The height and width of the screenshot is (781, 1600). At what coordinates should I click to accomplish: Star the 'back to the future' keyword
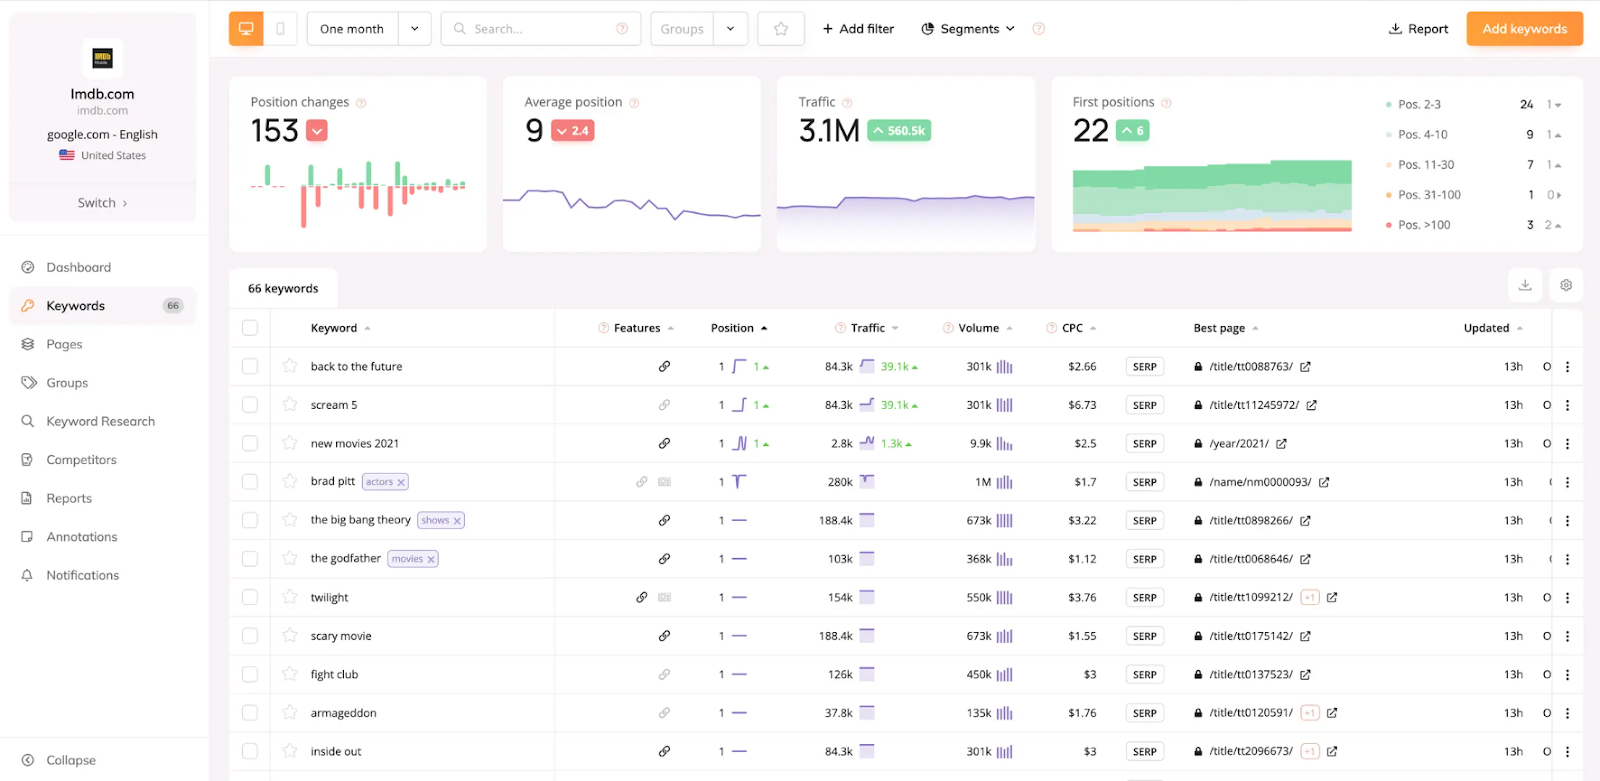(x=290, y=366)
